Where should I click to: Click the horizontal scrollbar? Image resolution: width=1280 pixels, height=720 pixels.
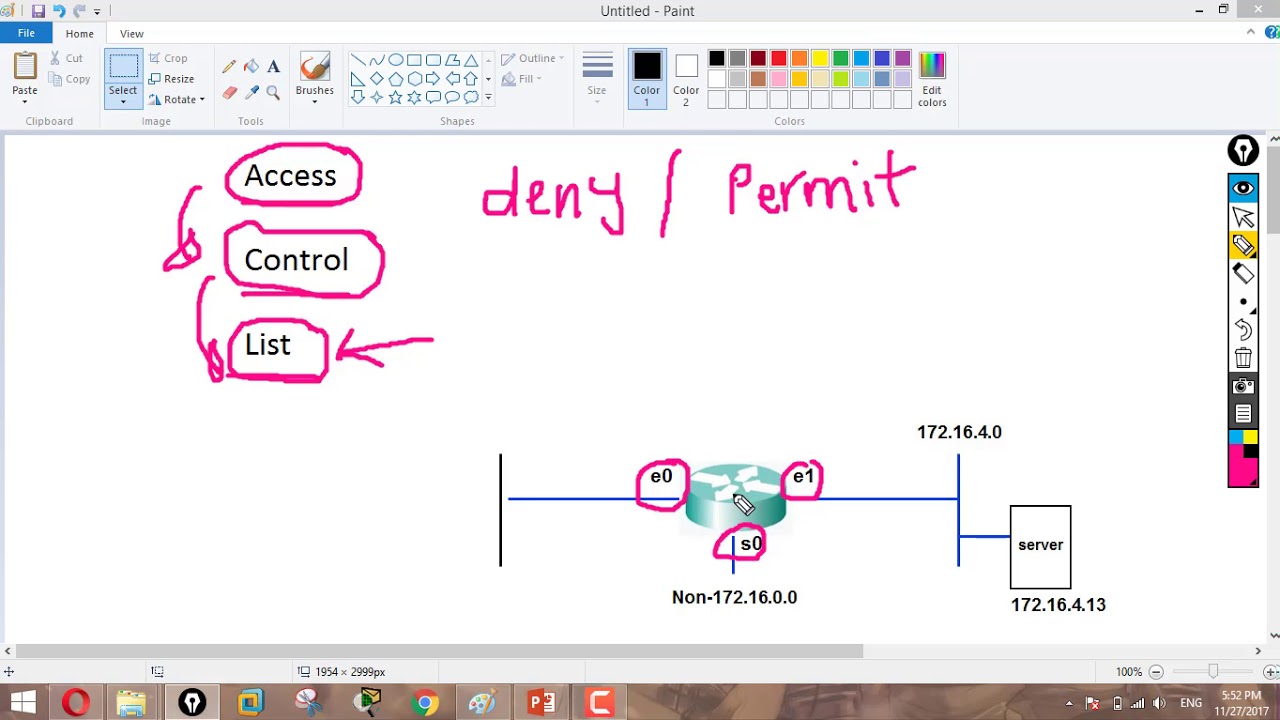click(x=439, y=651)
